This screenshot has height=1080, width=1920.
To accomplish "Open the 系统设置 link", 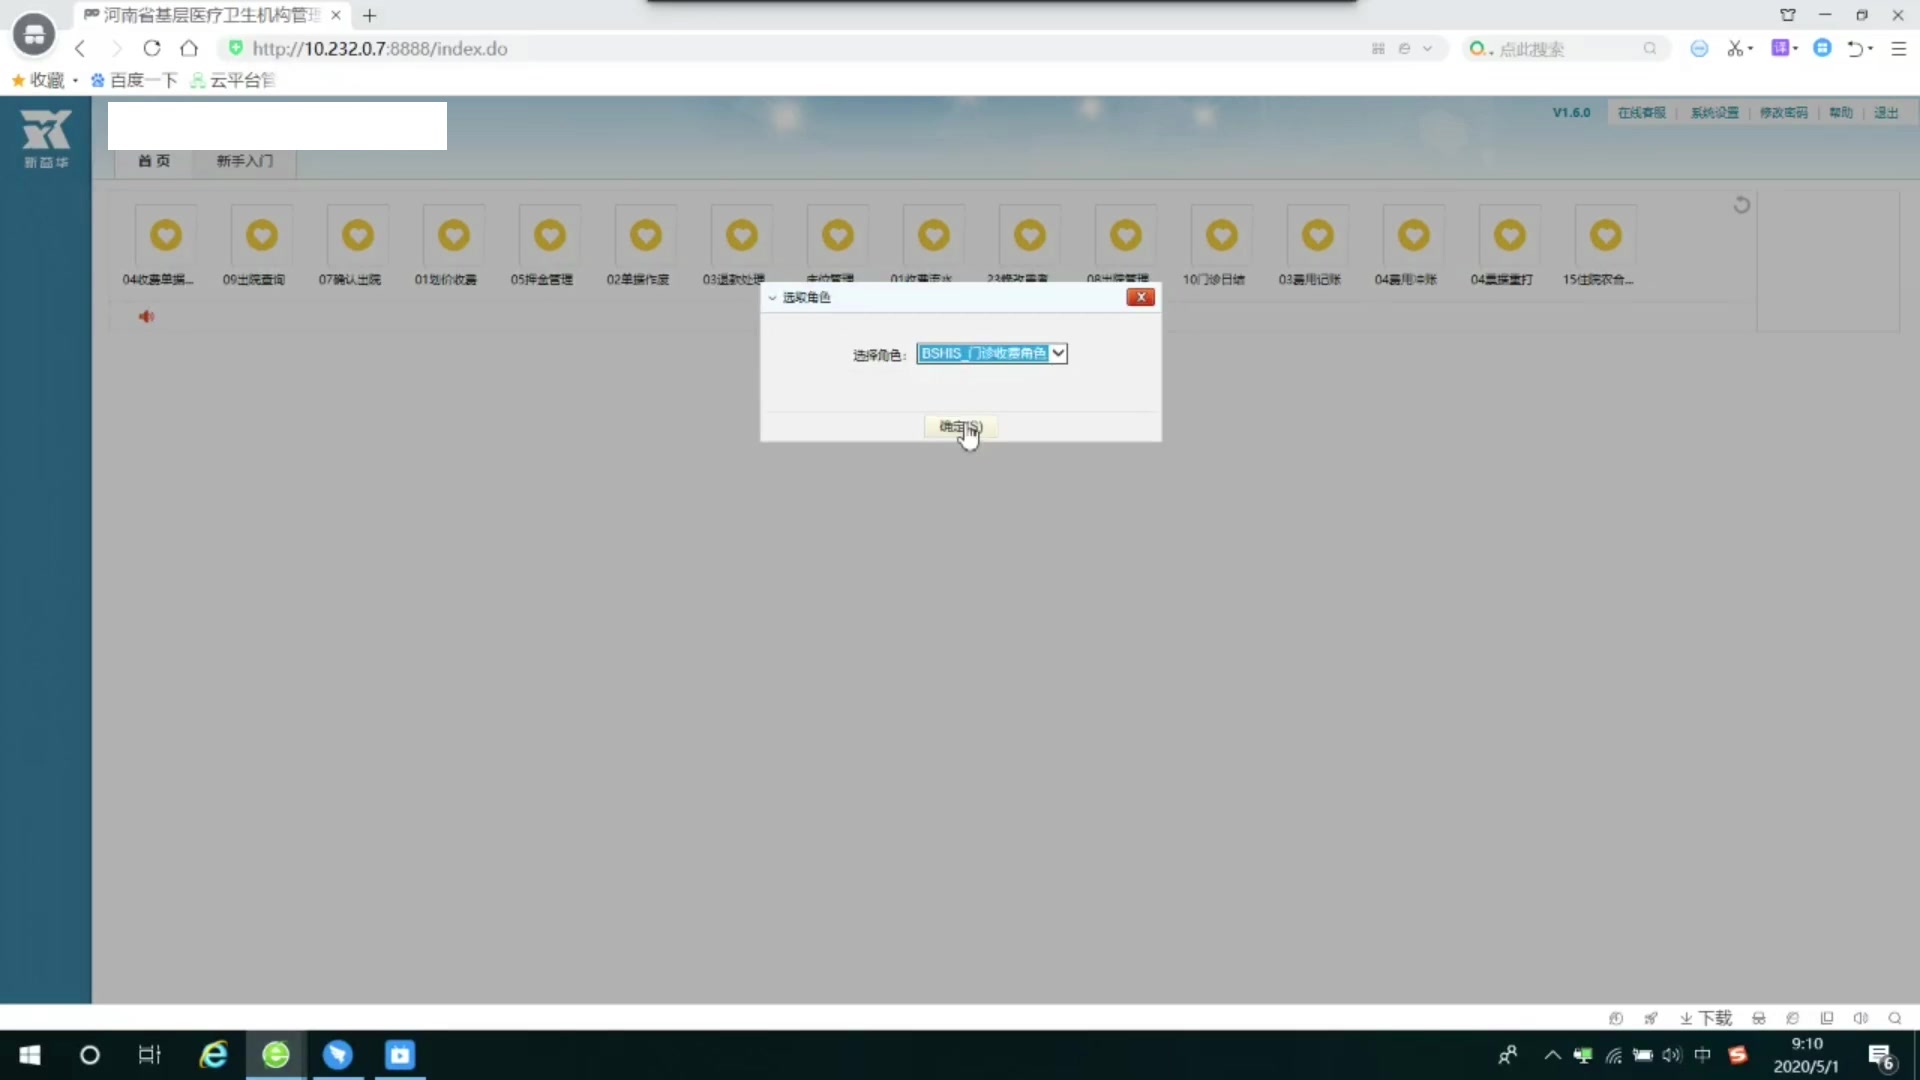I will 1715,113.
